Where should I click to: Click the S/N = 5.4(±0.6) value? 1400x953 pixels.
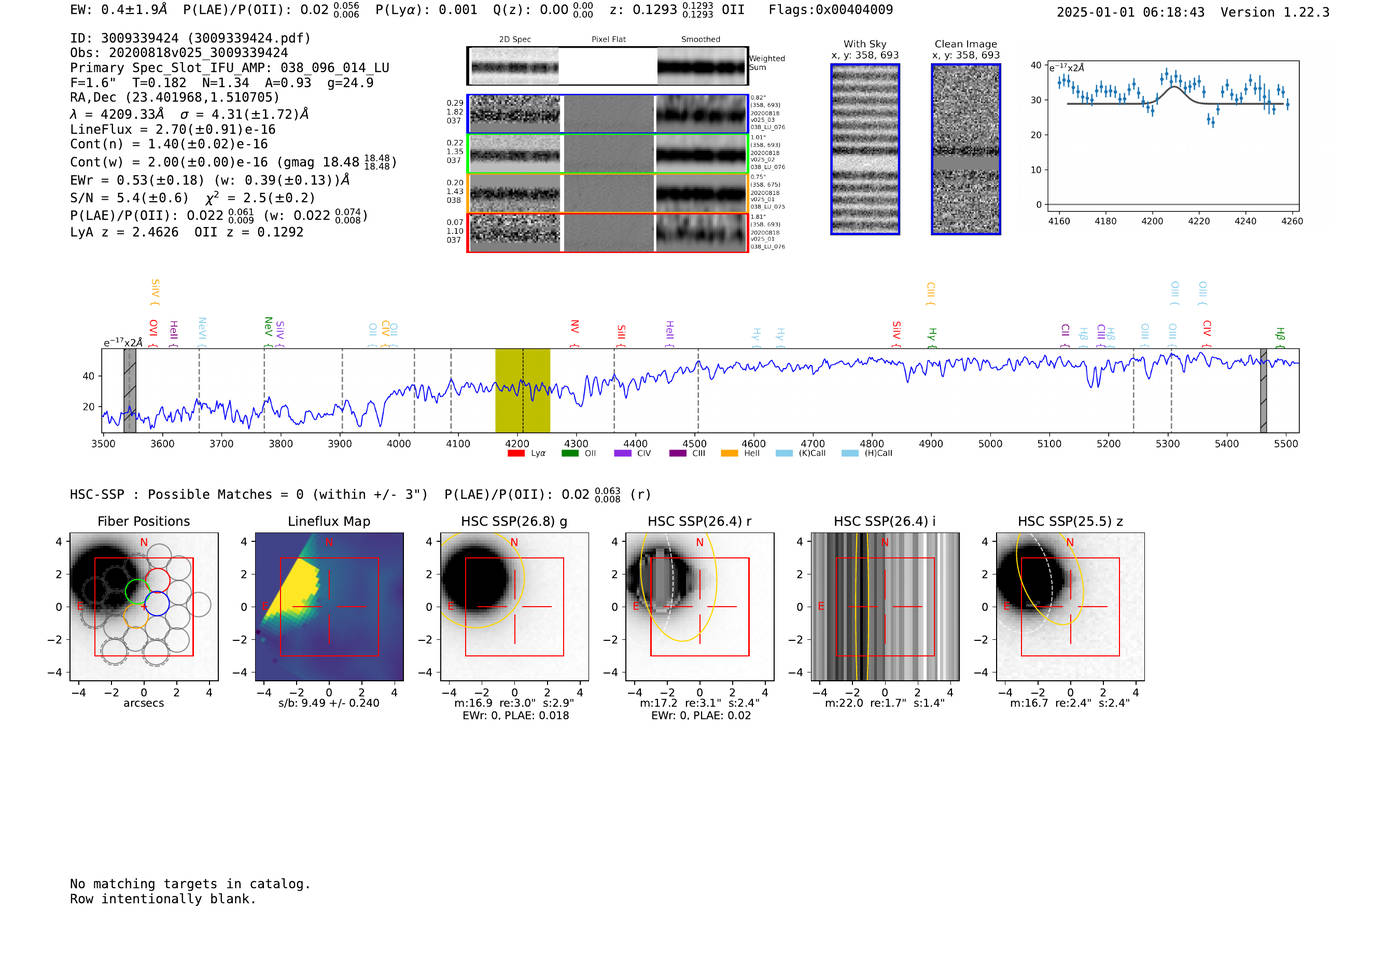(129, 198)
